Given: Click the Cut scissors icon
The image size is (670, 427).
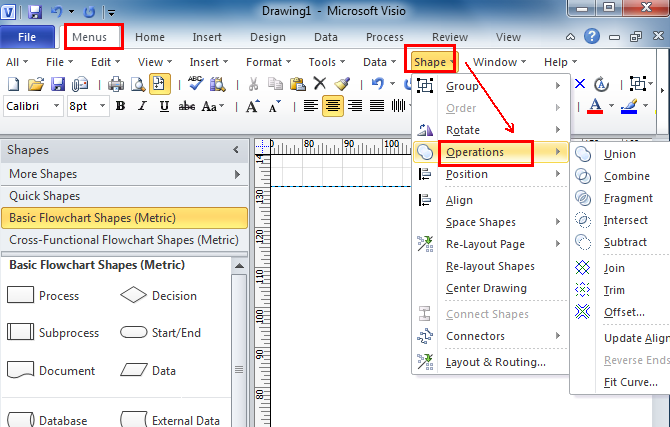Looking at the screenshot, I should click(253, 84).
